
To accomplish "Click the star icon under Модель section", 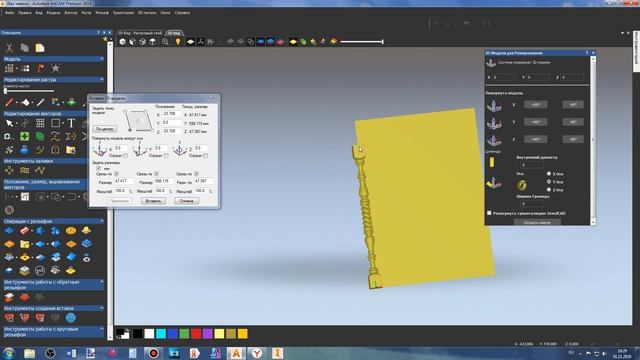I will (56, 69).
